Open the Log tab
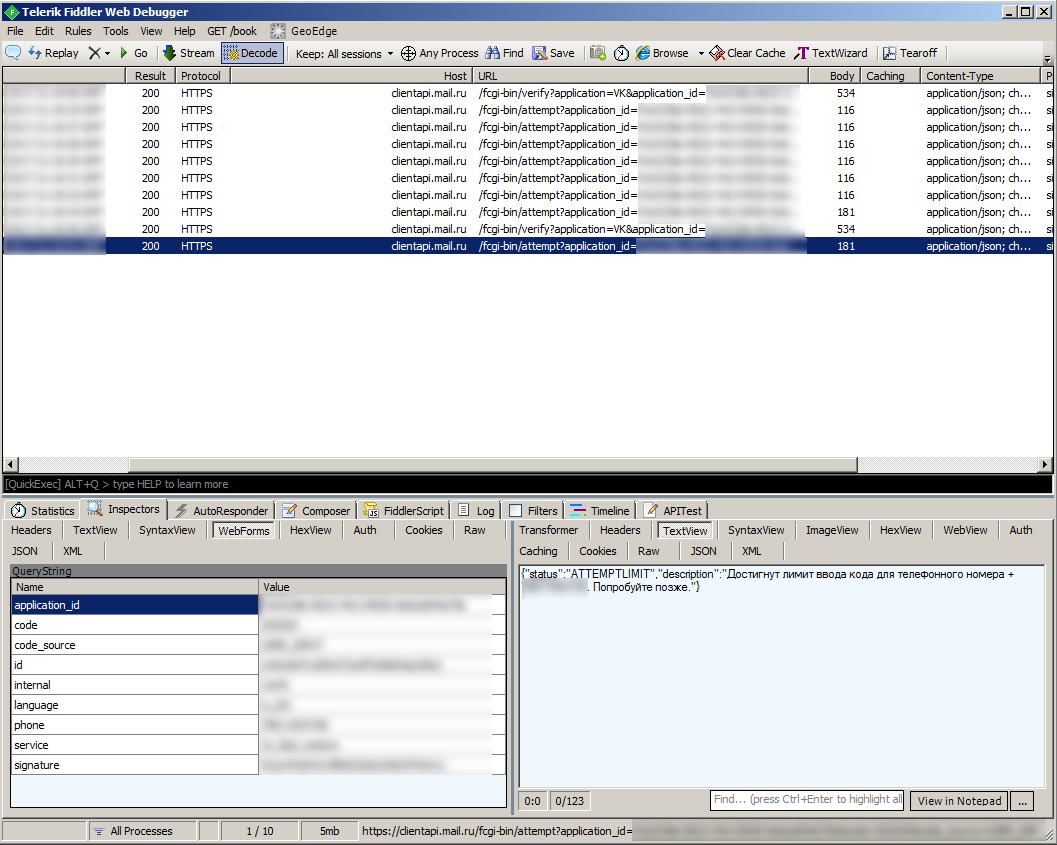 (477, 511)
